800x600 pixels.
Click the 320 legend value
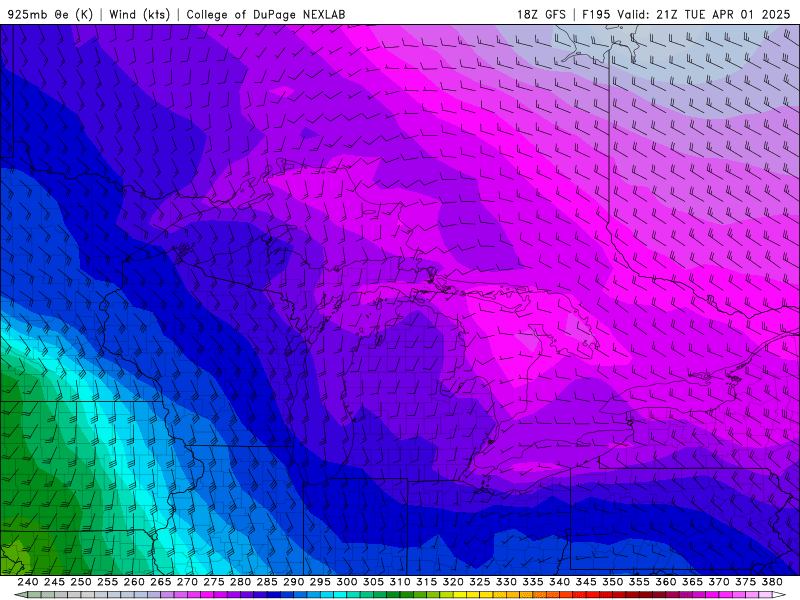[453, 582]
